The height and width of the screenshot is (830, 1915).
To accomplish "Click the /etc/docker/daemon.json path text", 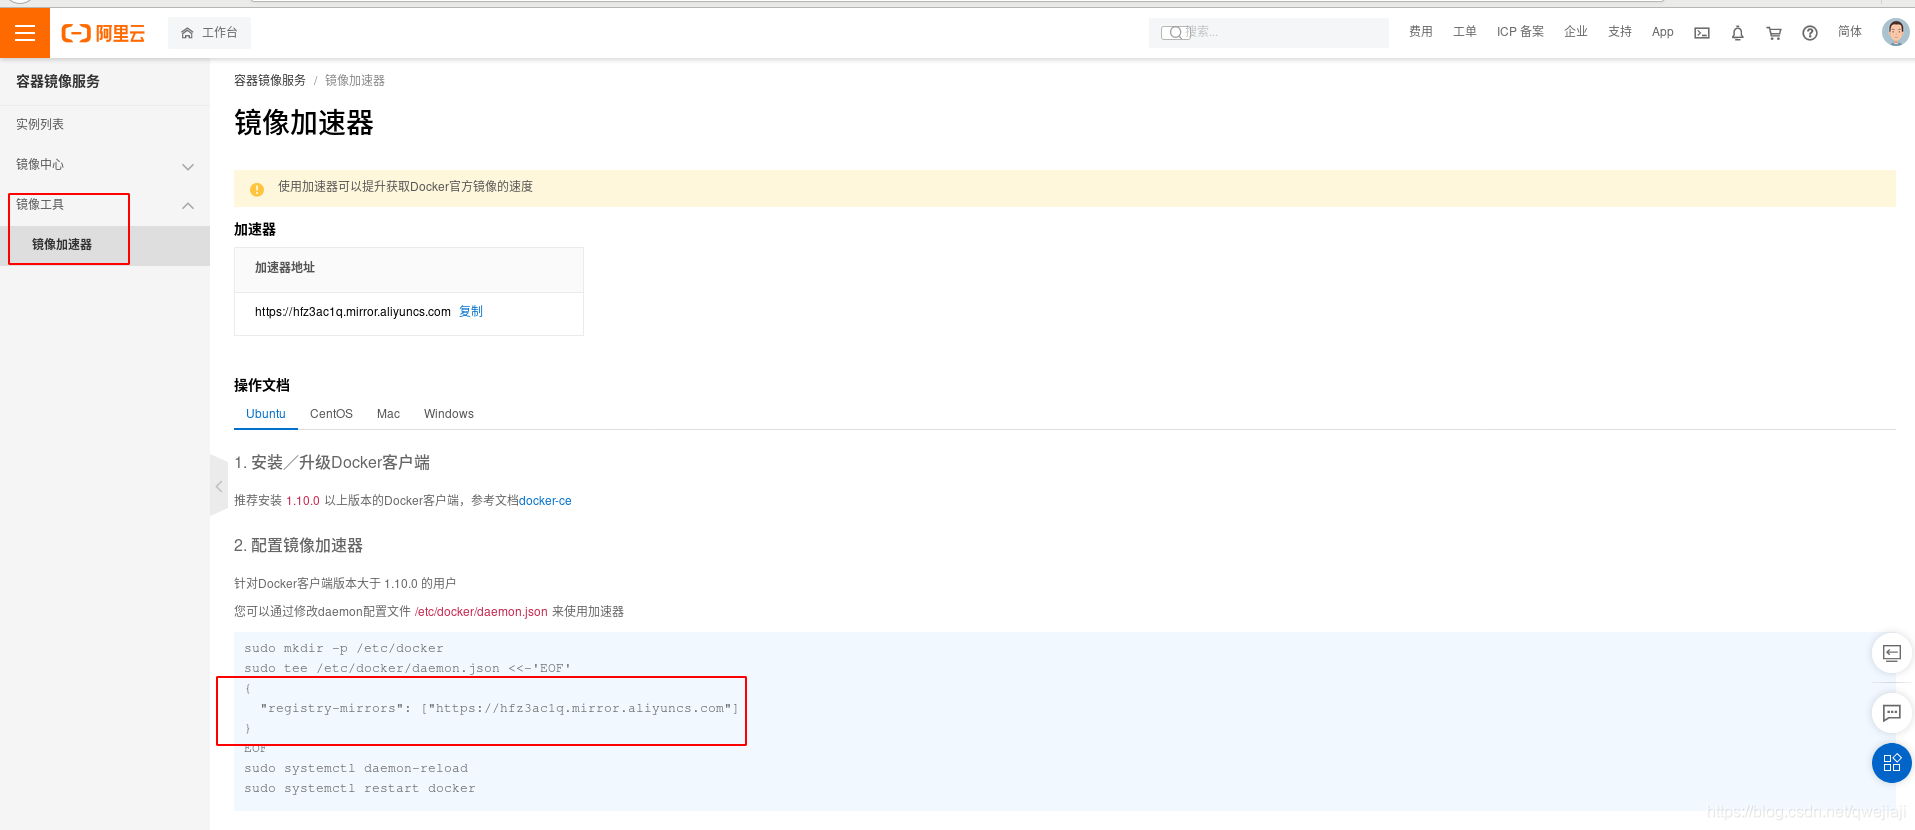I will click(x=481, y=612).
